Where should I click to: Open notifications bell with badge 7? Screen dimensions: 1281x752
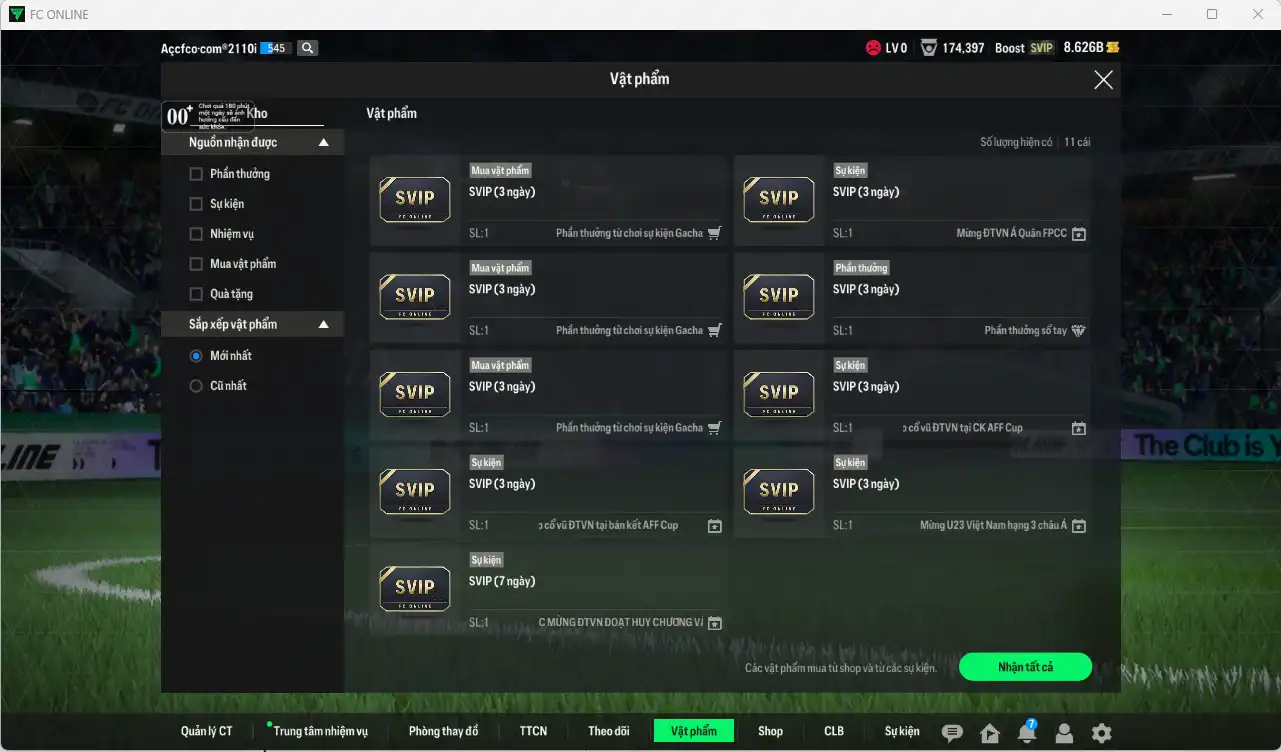(x=1027, y=732)
